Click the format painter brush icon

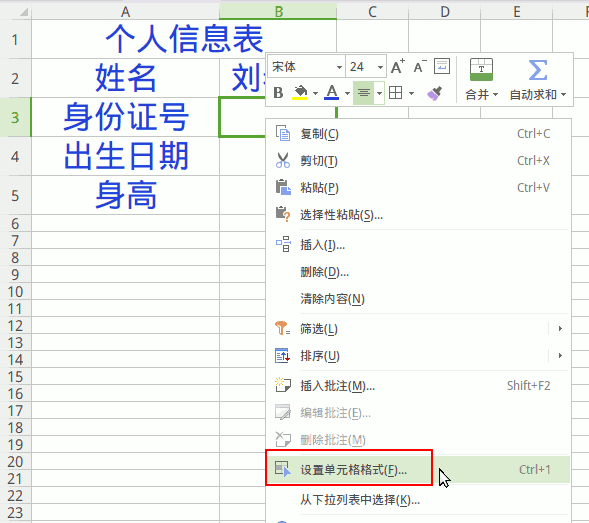(x=435, y=93)
